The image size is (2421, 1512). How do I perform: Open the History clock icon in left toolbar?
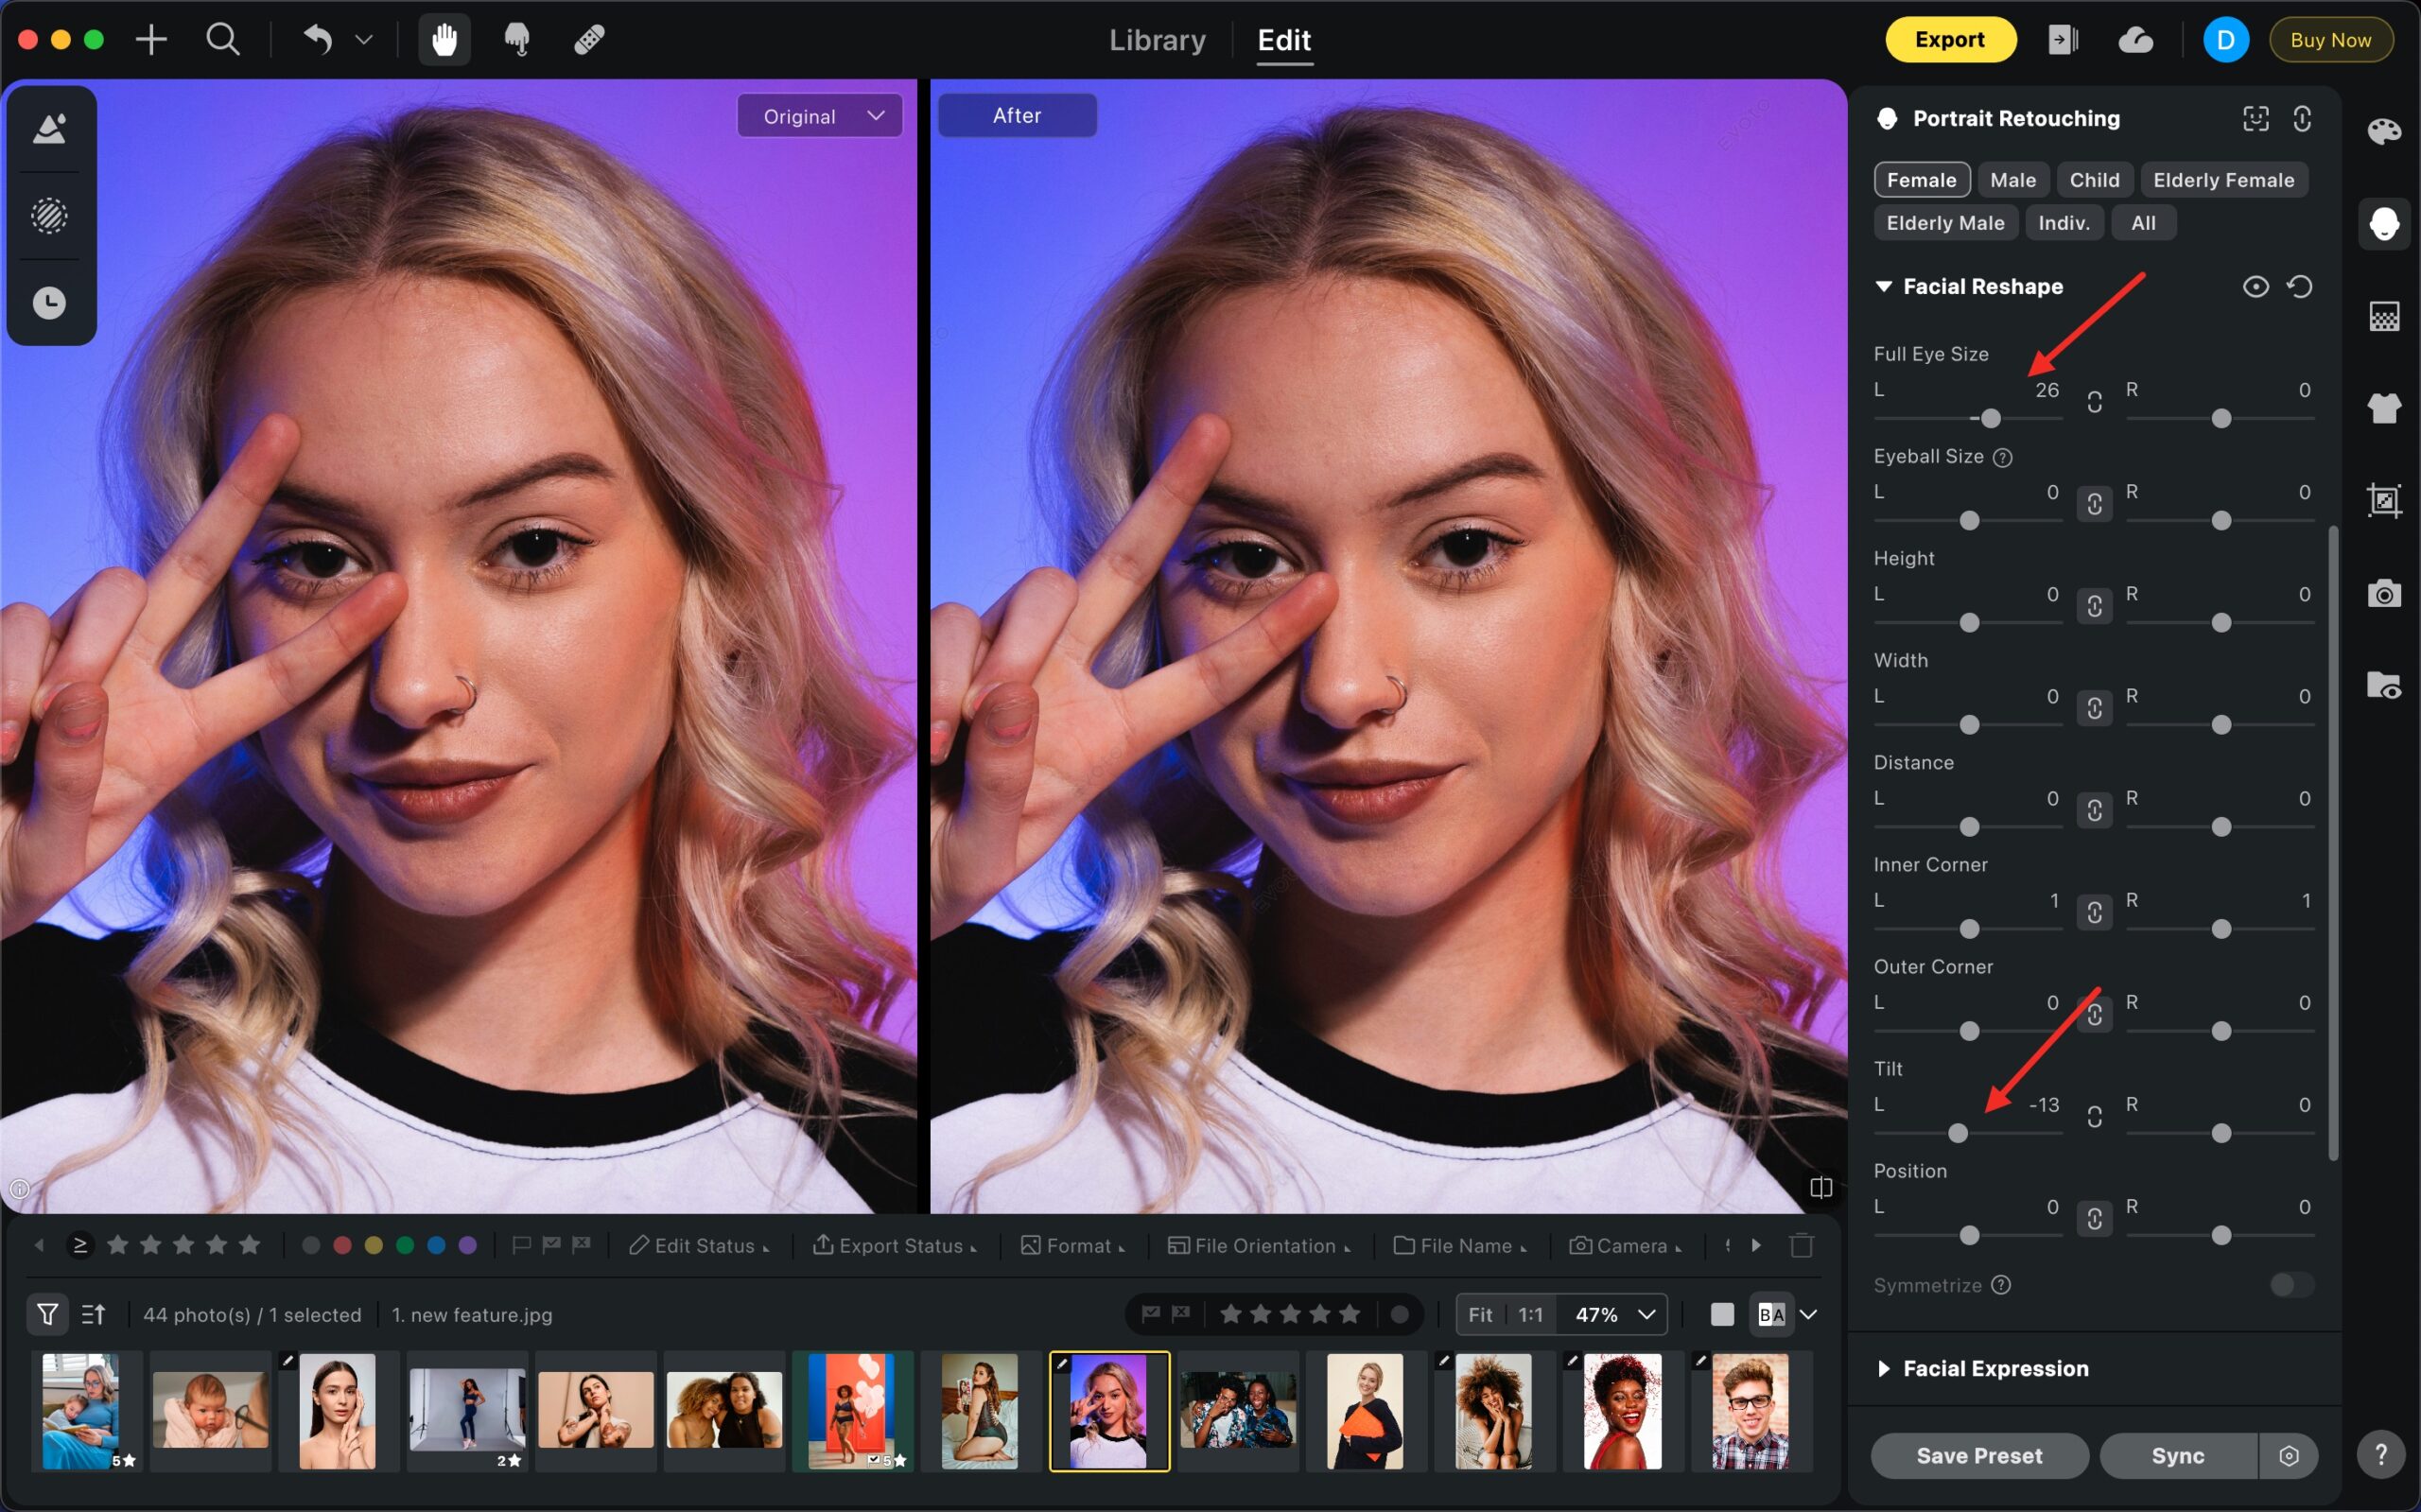point(49,303)
